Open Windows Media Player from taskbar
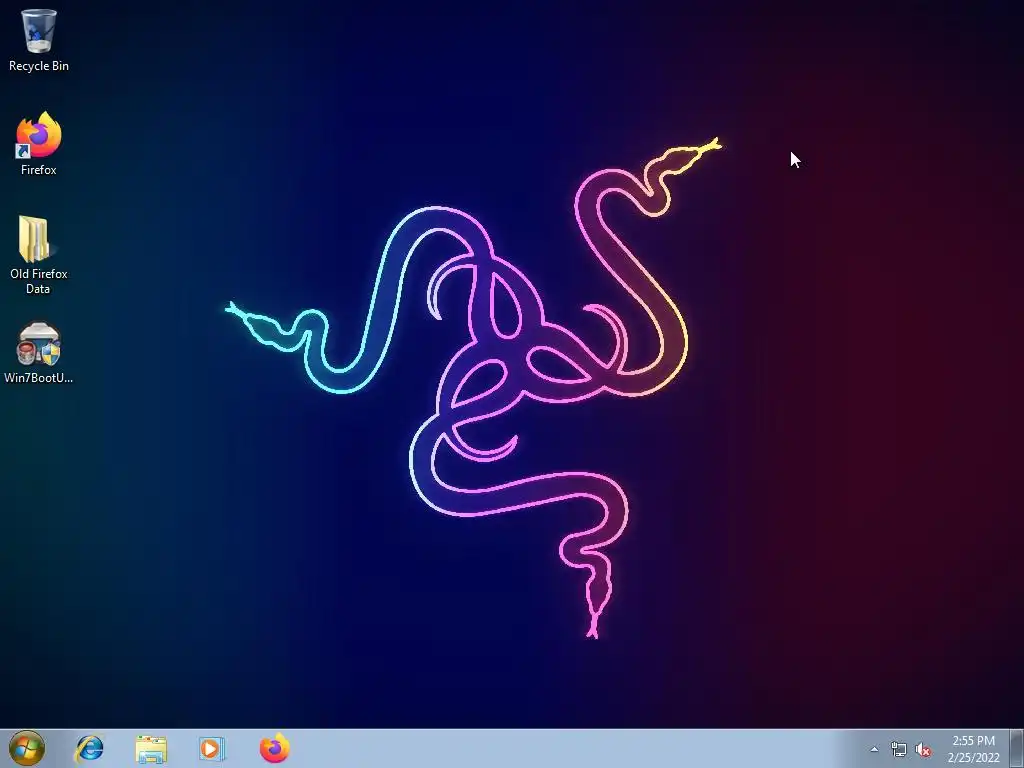Image resolution: width=1024 pixels, height=768 pixels. tap(212, 749)
